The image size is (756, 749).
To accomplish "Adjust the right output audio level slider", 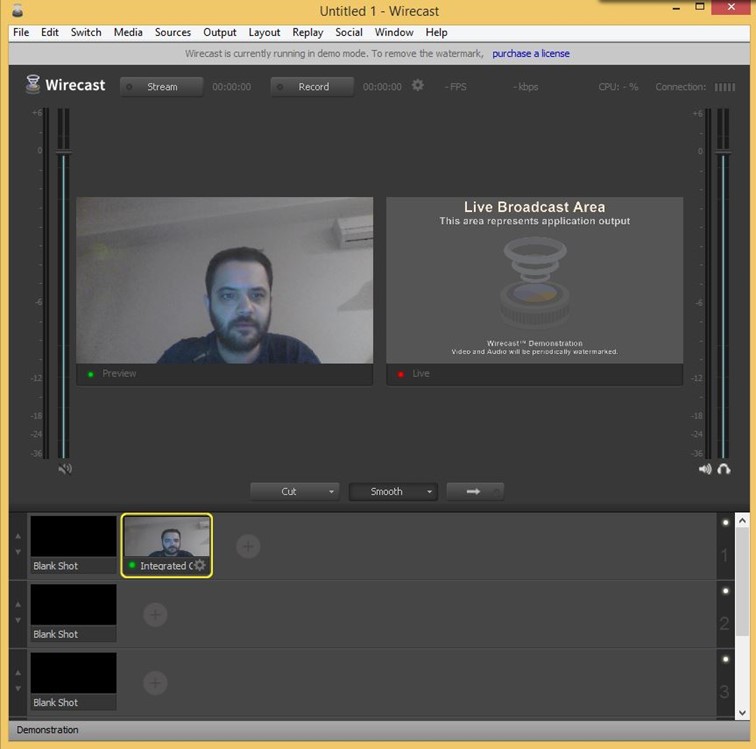I will 723,153.
